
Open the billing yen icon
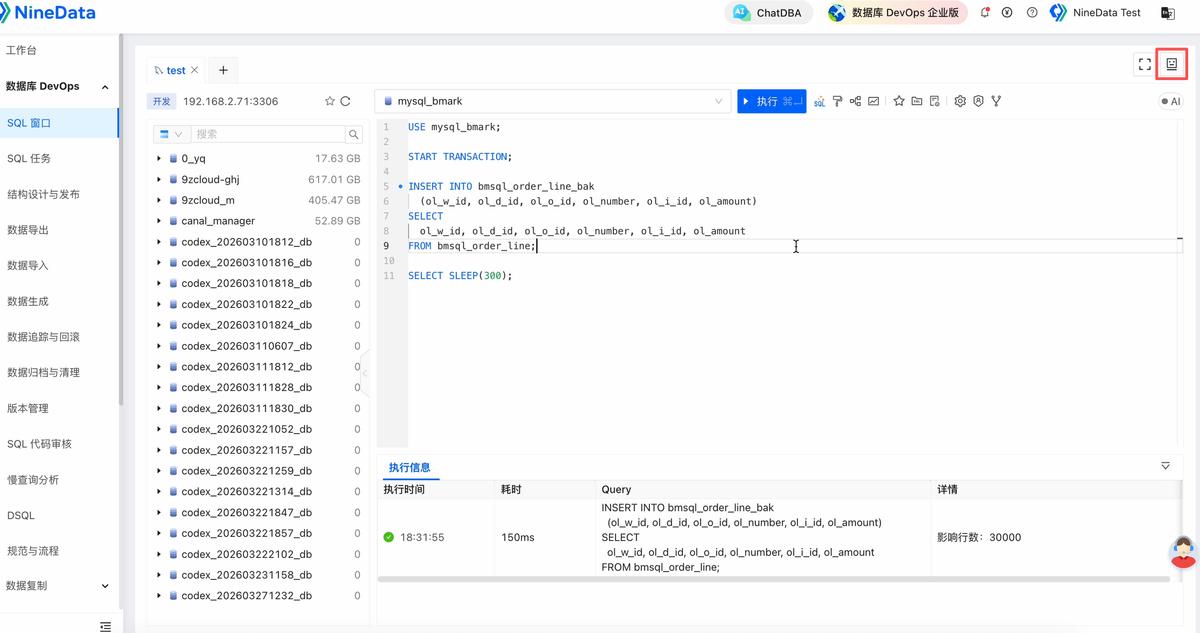pyautogui.click(x=1008, y=13)
